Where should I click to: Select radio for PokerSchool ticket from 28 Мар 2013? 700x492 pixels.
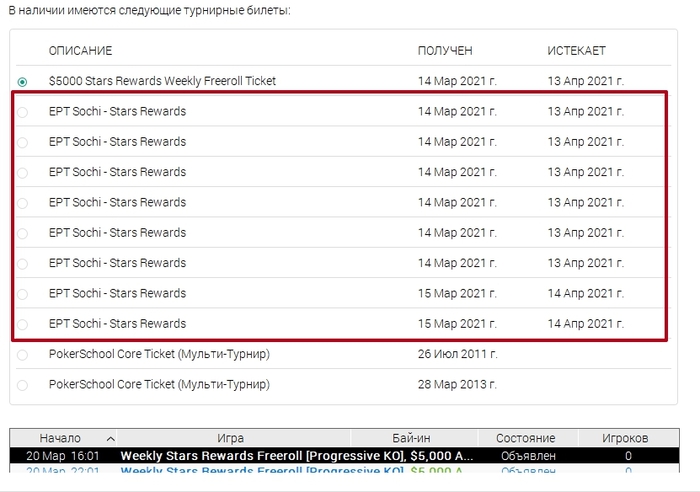tap(22, 385)
